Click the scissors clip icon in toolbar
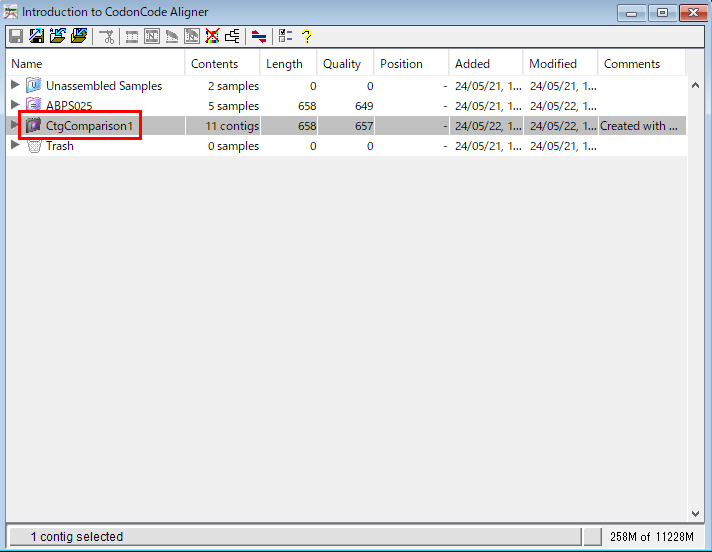 tap(106, 37)
